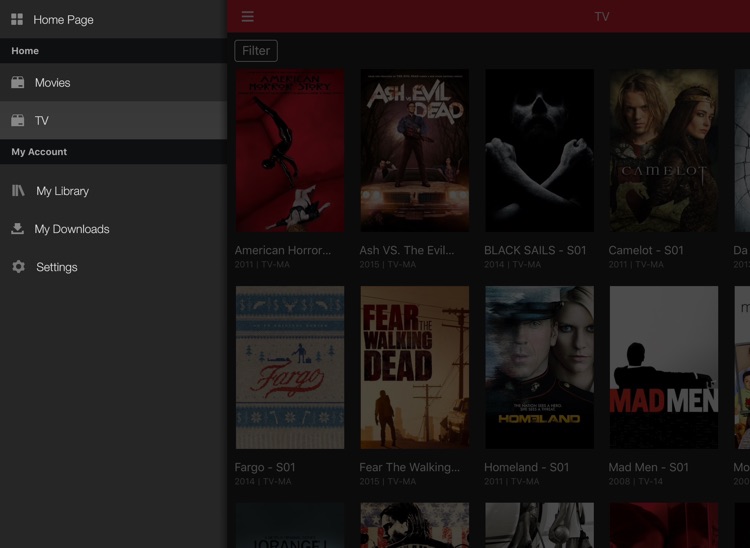
Task: Open the Fargo poster
Action: 290,367
